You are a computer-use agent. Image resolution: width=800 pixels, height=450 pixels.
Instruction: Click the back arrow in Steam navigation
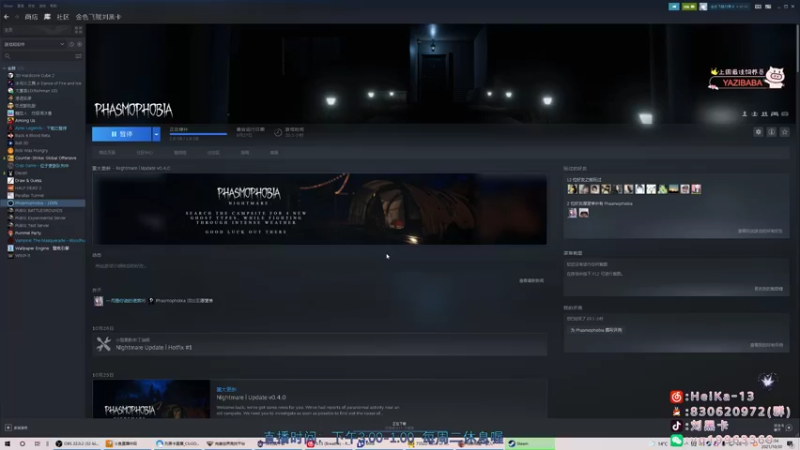click(6, 17)
